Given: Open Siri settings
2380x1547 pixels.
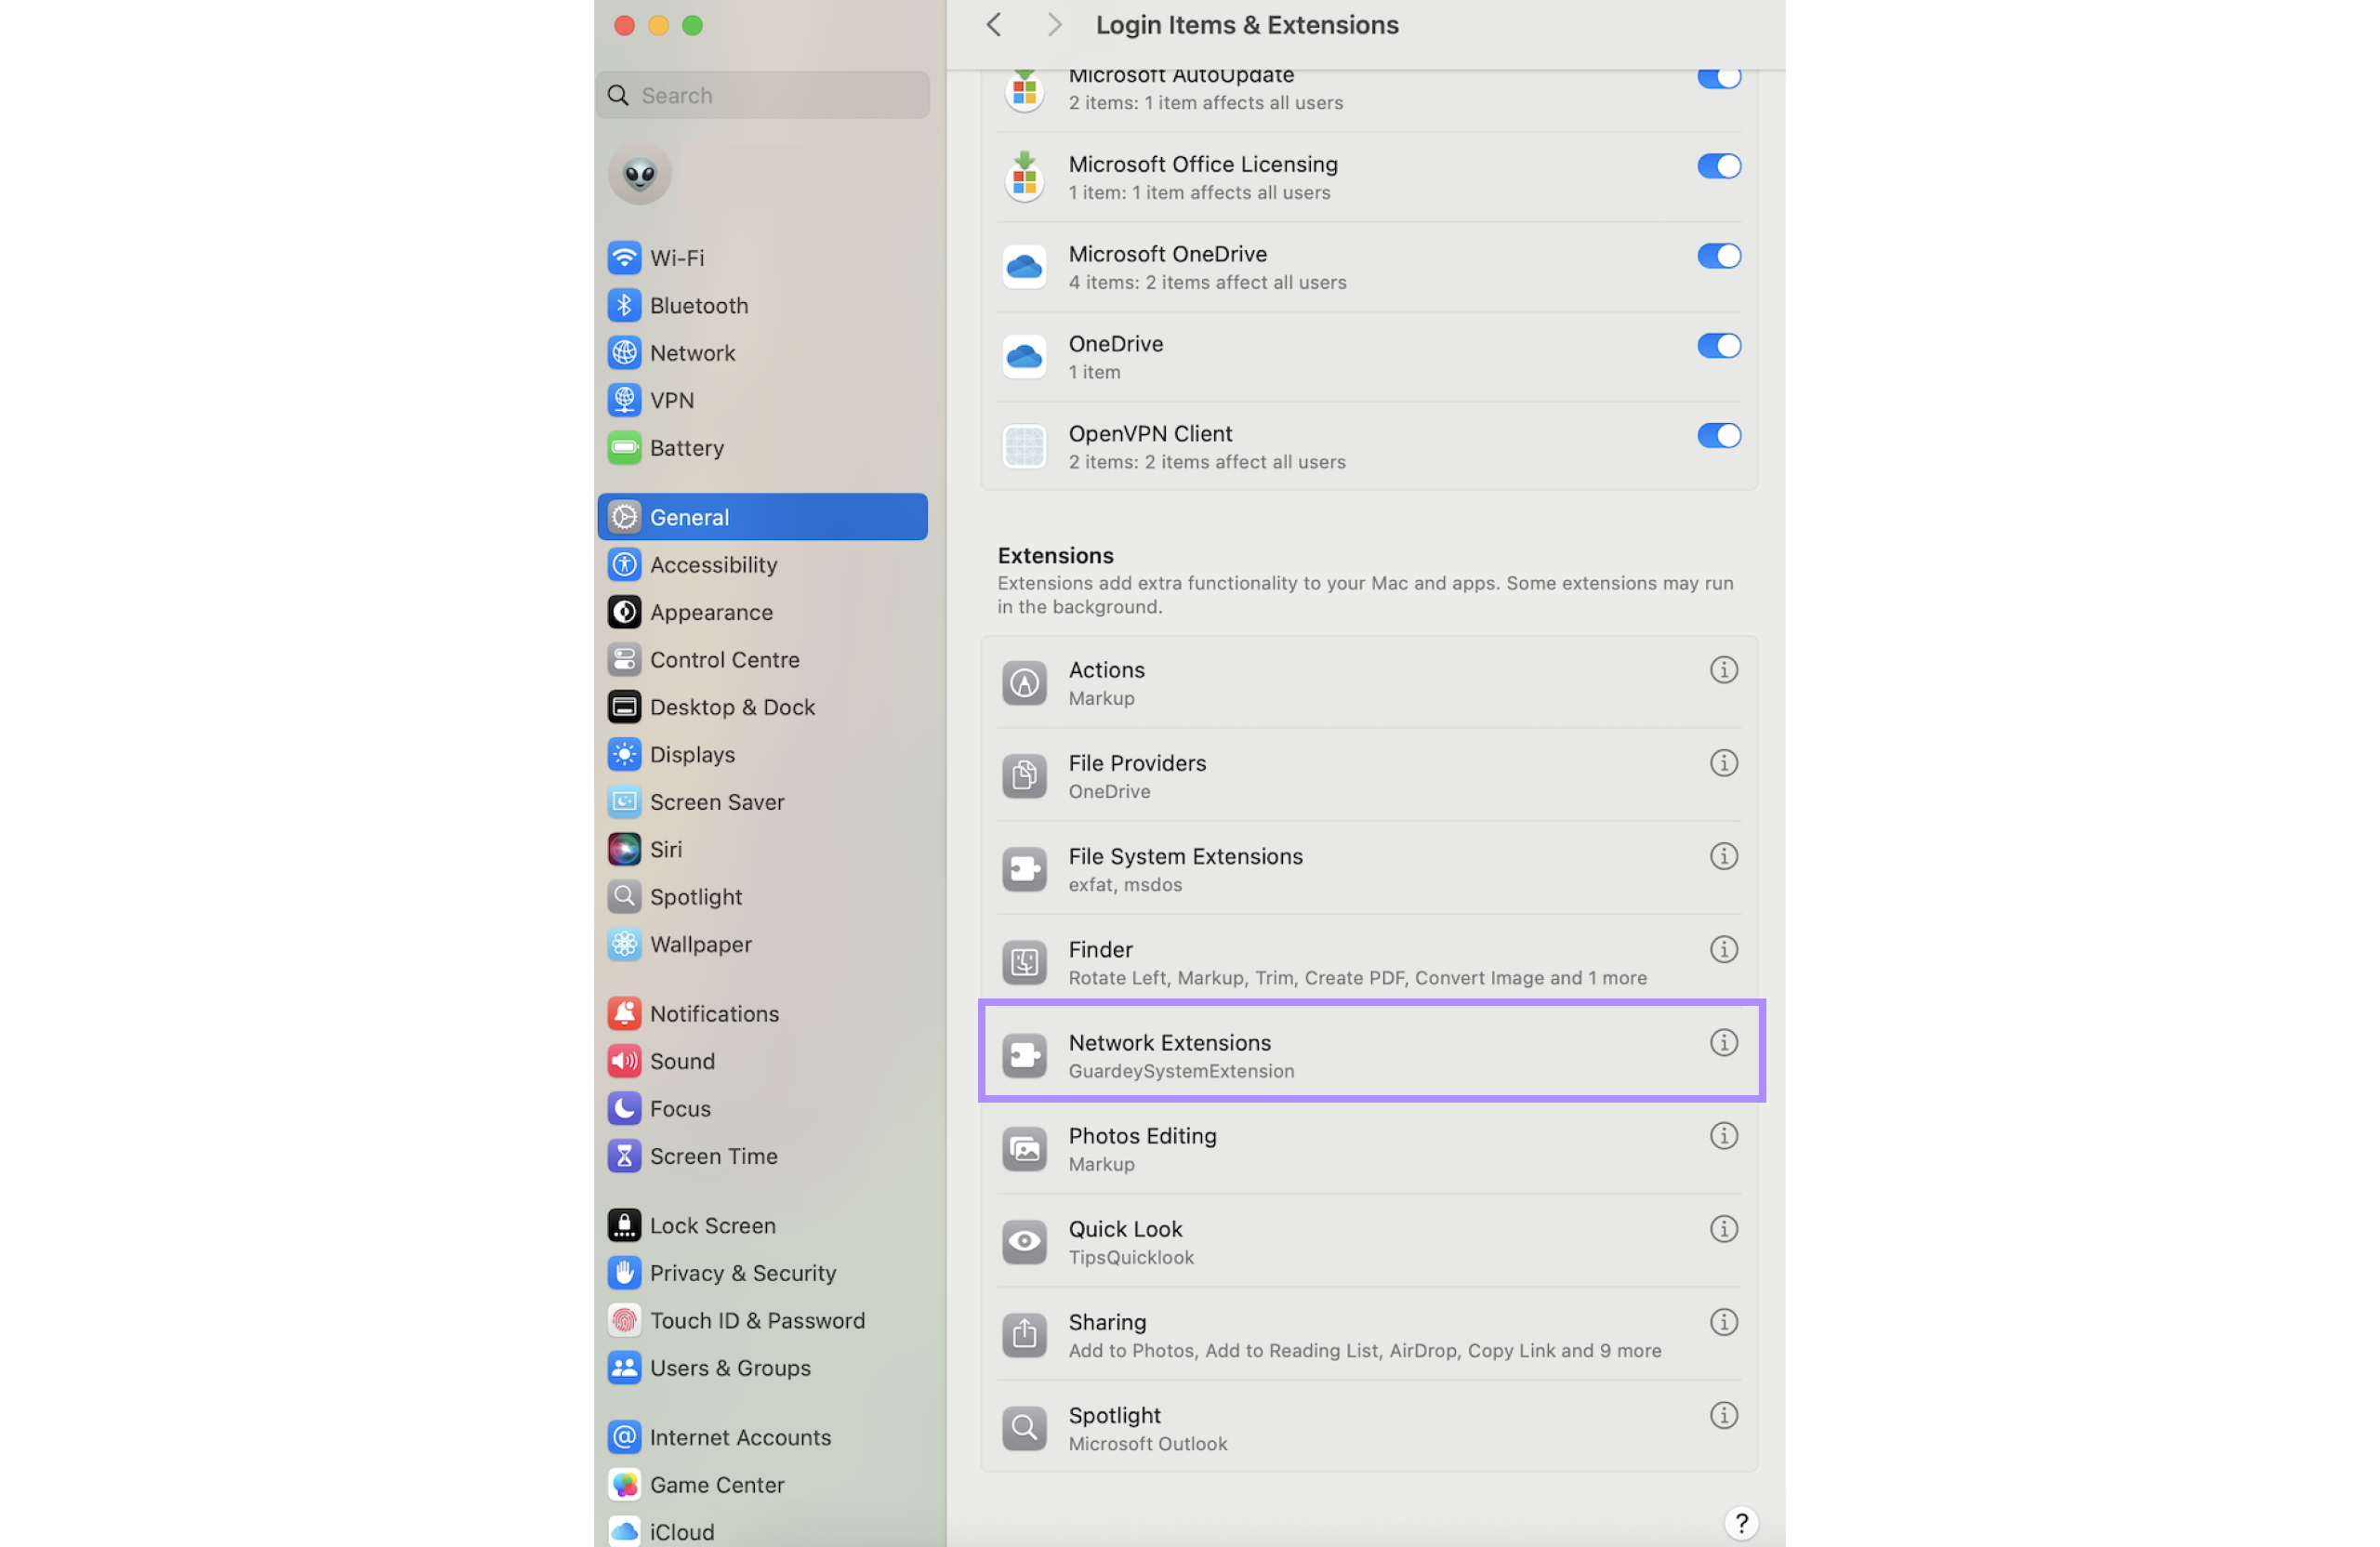Looking at the screenshot, I should (762, 849).
